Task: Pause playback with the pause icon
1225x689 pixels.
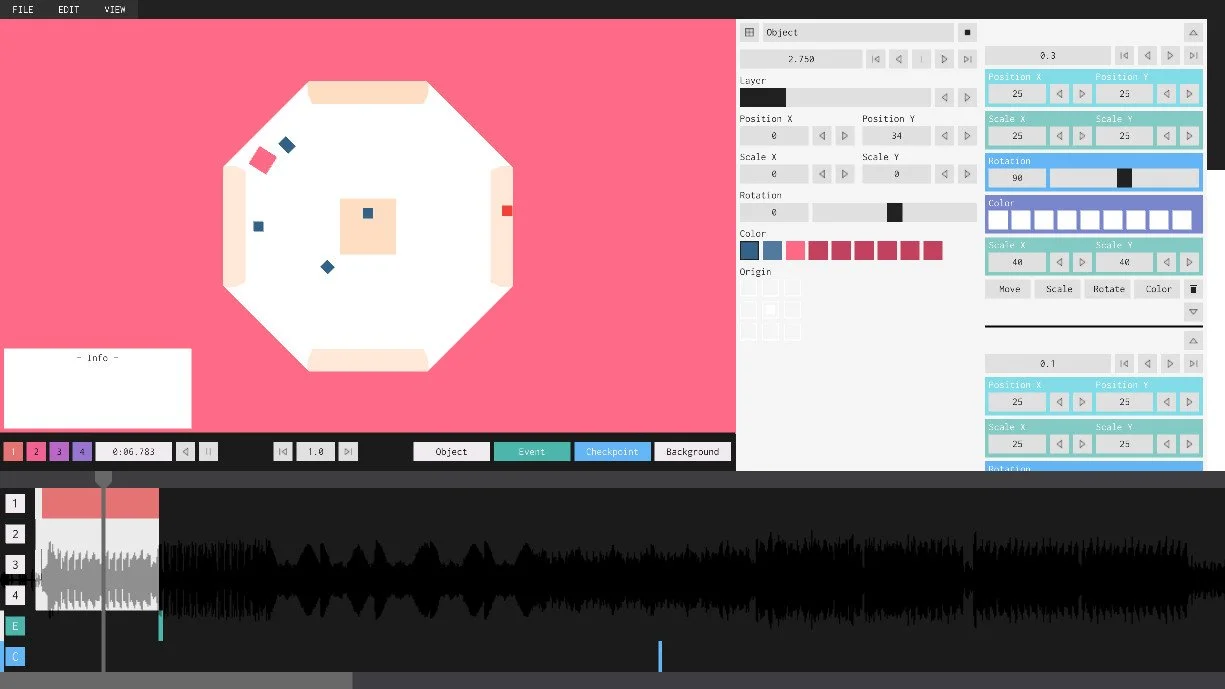Action: [209, 452]
